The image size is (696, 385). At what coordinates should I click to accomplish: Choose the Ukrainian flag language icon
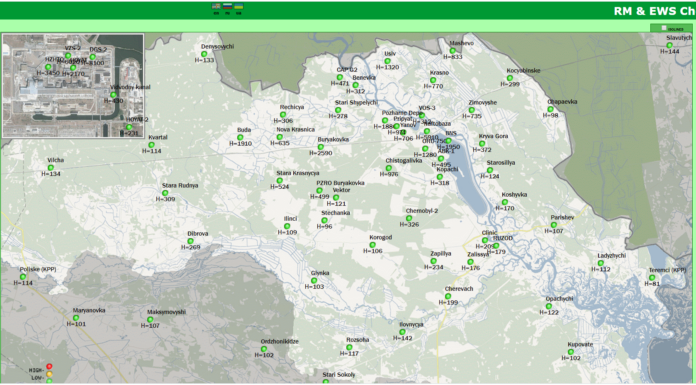tap(239, 7)
